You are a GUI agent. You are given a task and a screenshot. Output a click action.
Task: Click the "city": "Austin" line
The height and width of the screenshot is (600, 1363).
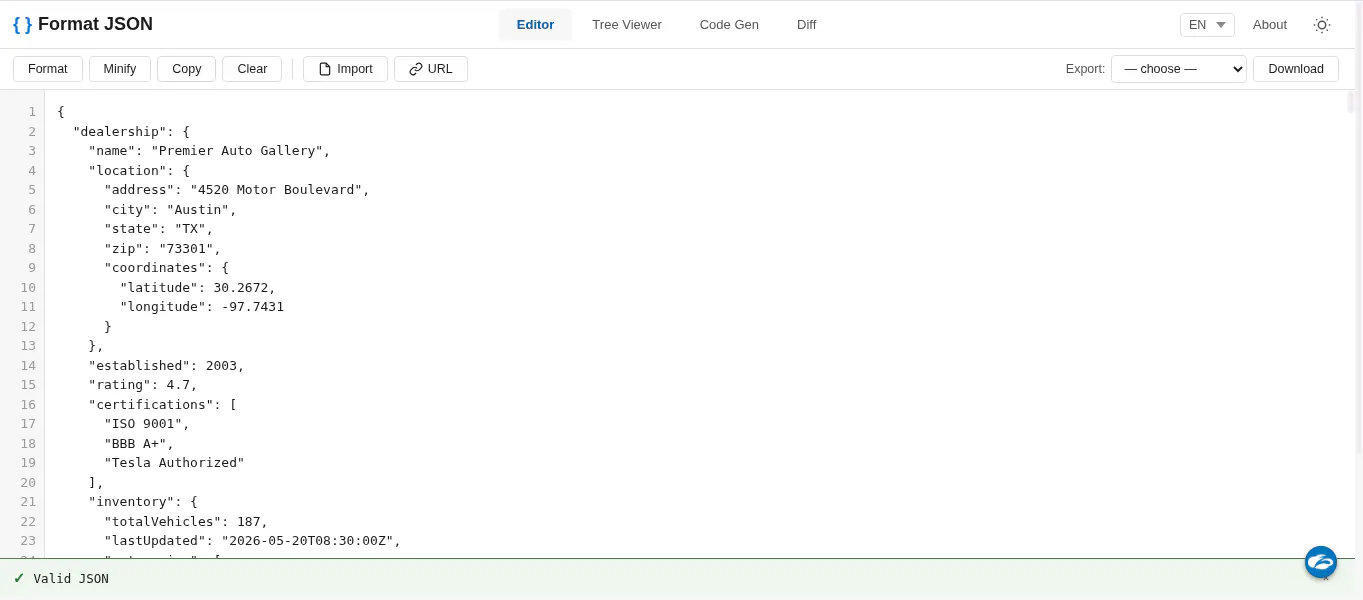170,210
